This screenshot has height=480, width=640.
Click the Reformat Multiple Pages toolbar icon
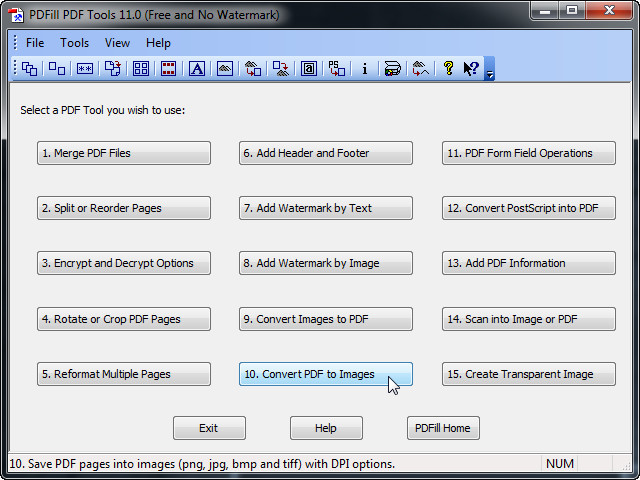[141, 68]
